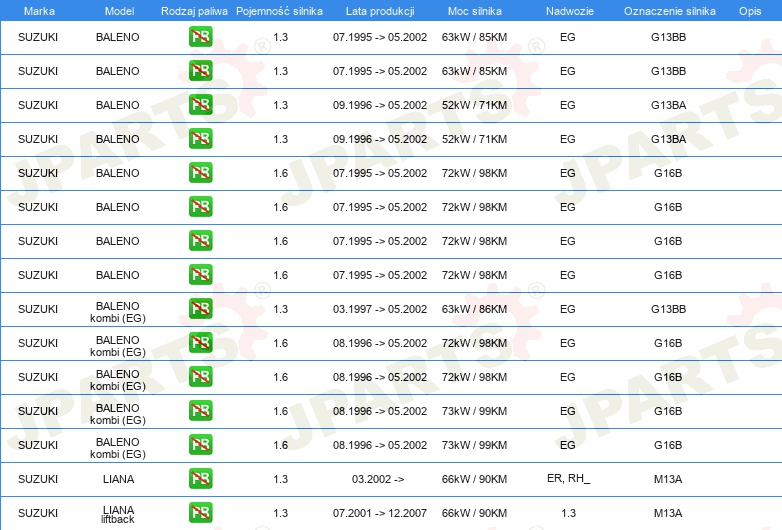
Task: Click the petrol fuel icon in LIANA liftback row
Action: coord(200,513)
